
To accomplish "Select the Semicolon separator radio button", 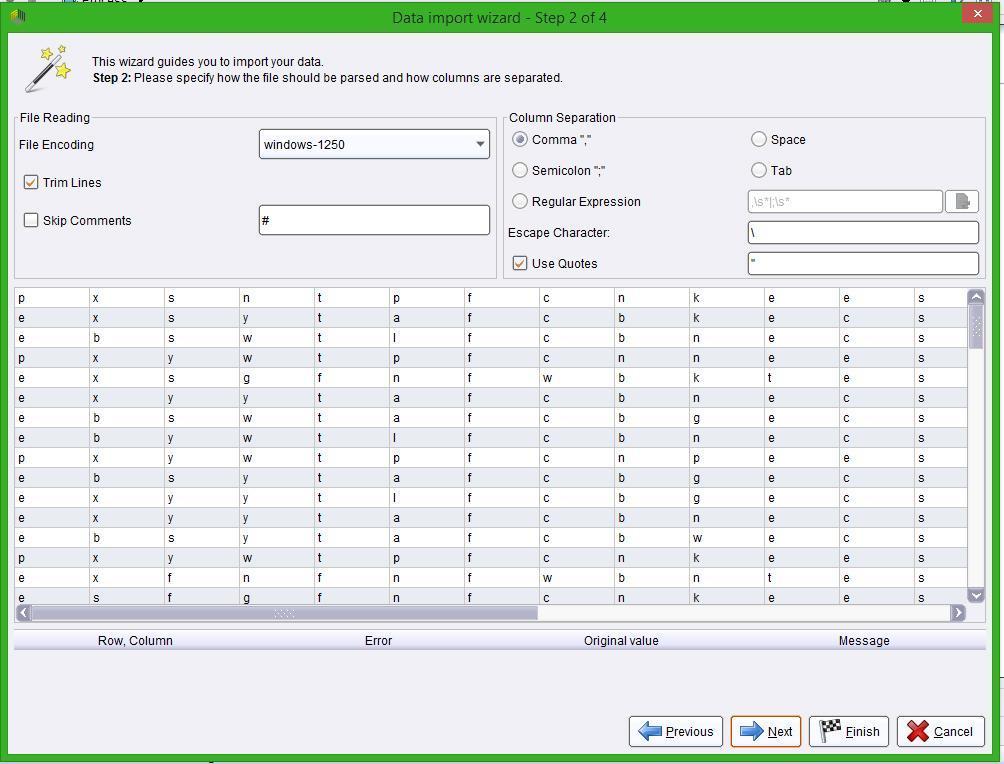I will [x=520, y=170].
